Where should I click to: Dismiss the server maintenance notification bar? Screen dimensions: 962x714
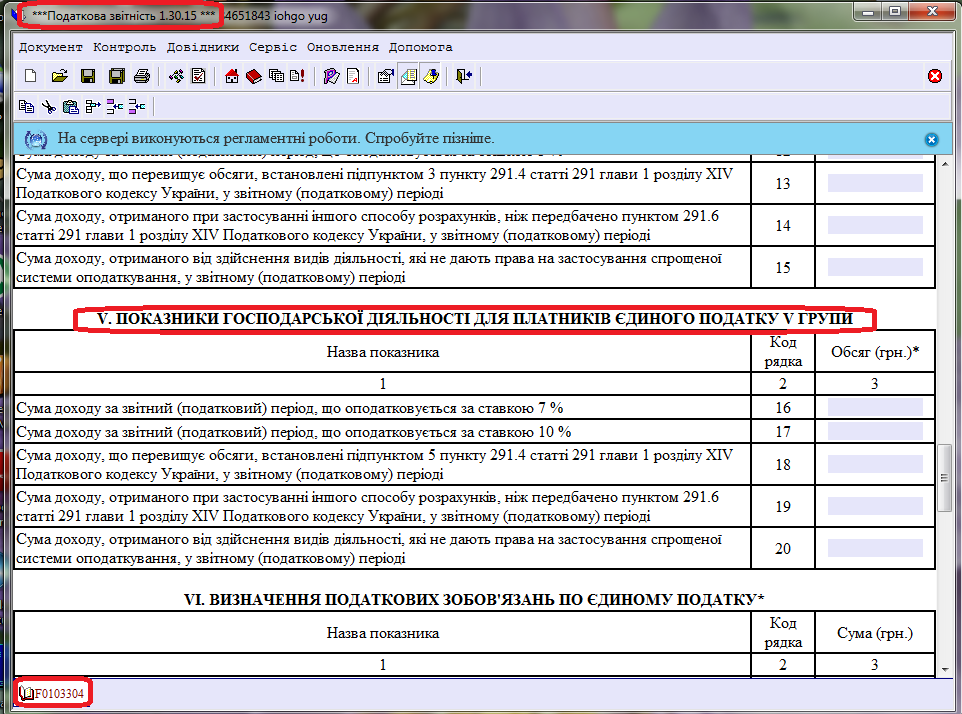tap(931, 139)
